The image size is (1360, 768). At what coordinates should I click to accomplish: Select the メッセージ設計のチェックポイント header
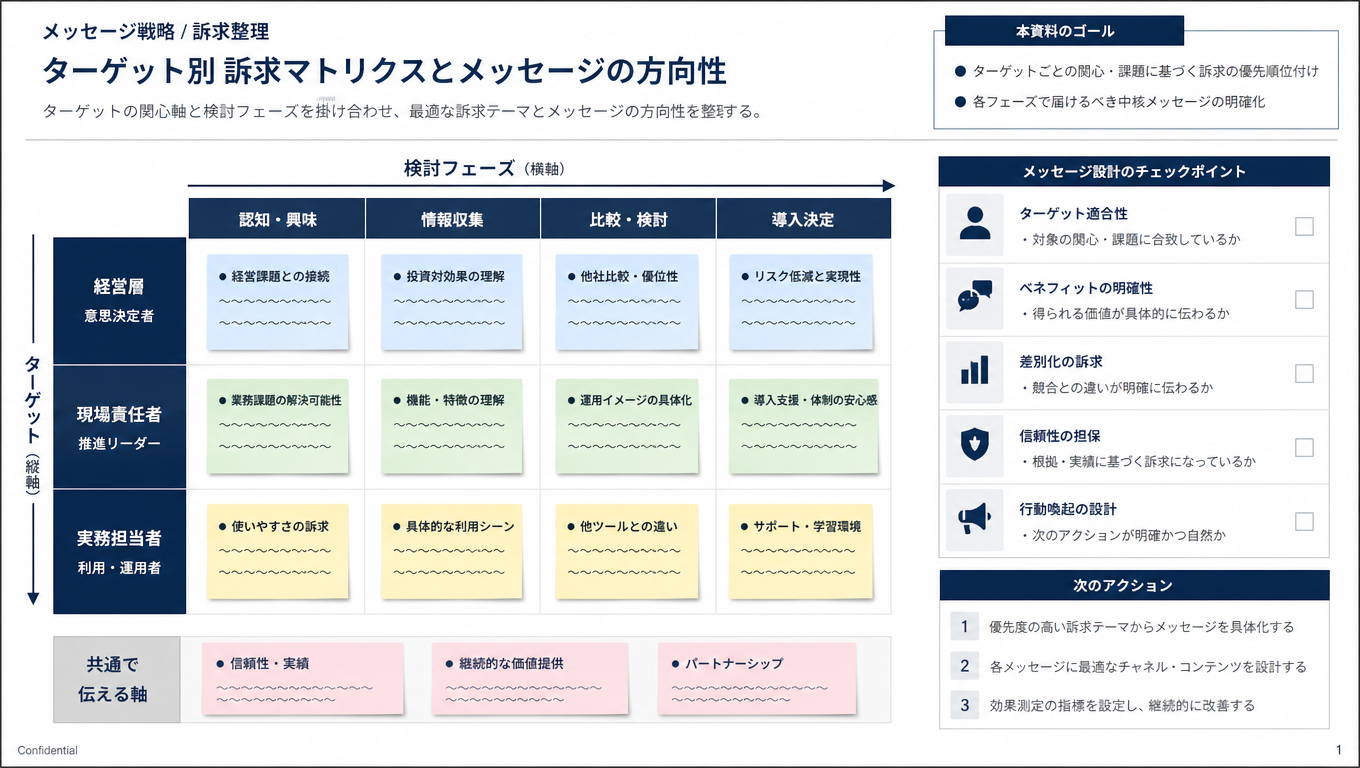pyautogui.click(x=1134, y=171)
